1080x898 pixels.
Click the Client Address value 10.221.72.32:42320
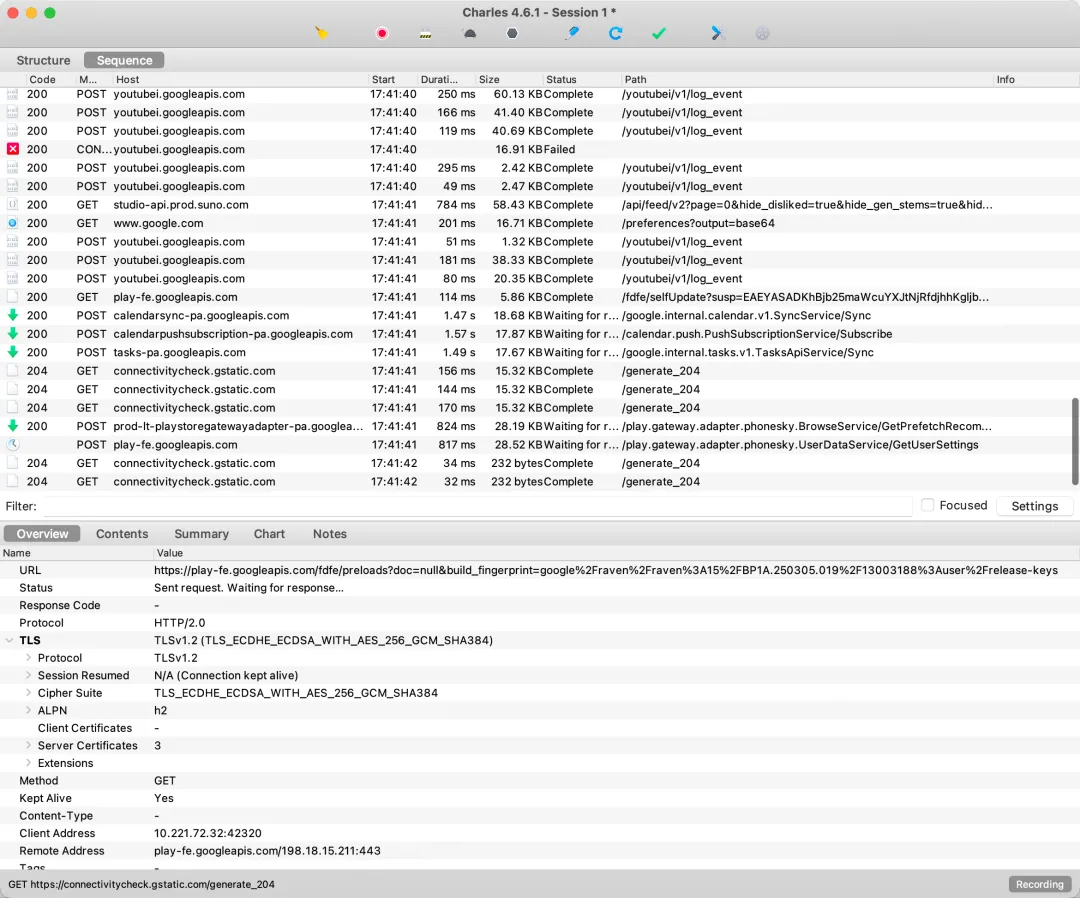coord(207,833)
